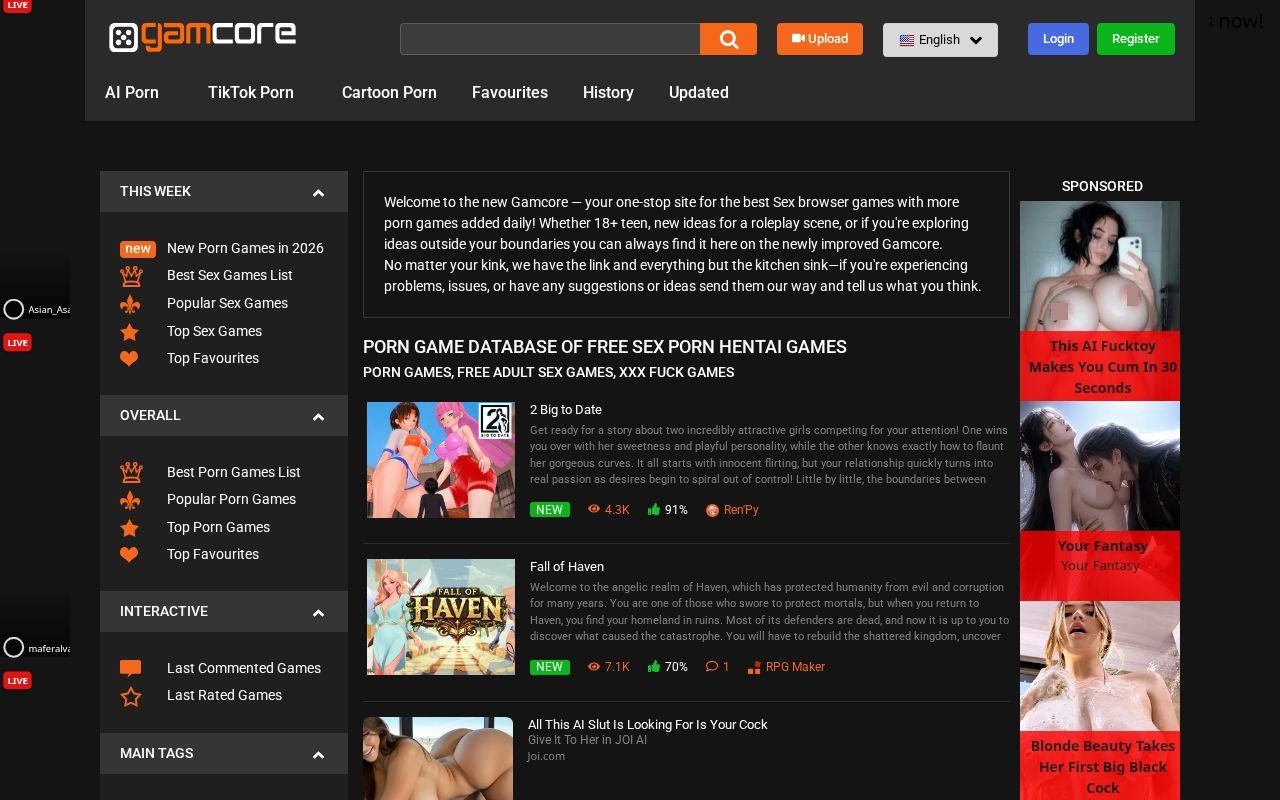Image resolution: width=1280 pixels, height=800 pixels.
Task: Open the Fall of Haven thumbnail
Action: pos(441,617)
